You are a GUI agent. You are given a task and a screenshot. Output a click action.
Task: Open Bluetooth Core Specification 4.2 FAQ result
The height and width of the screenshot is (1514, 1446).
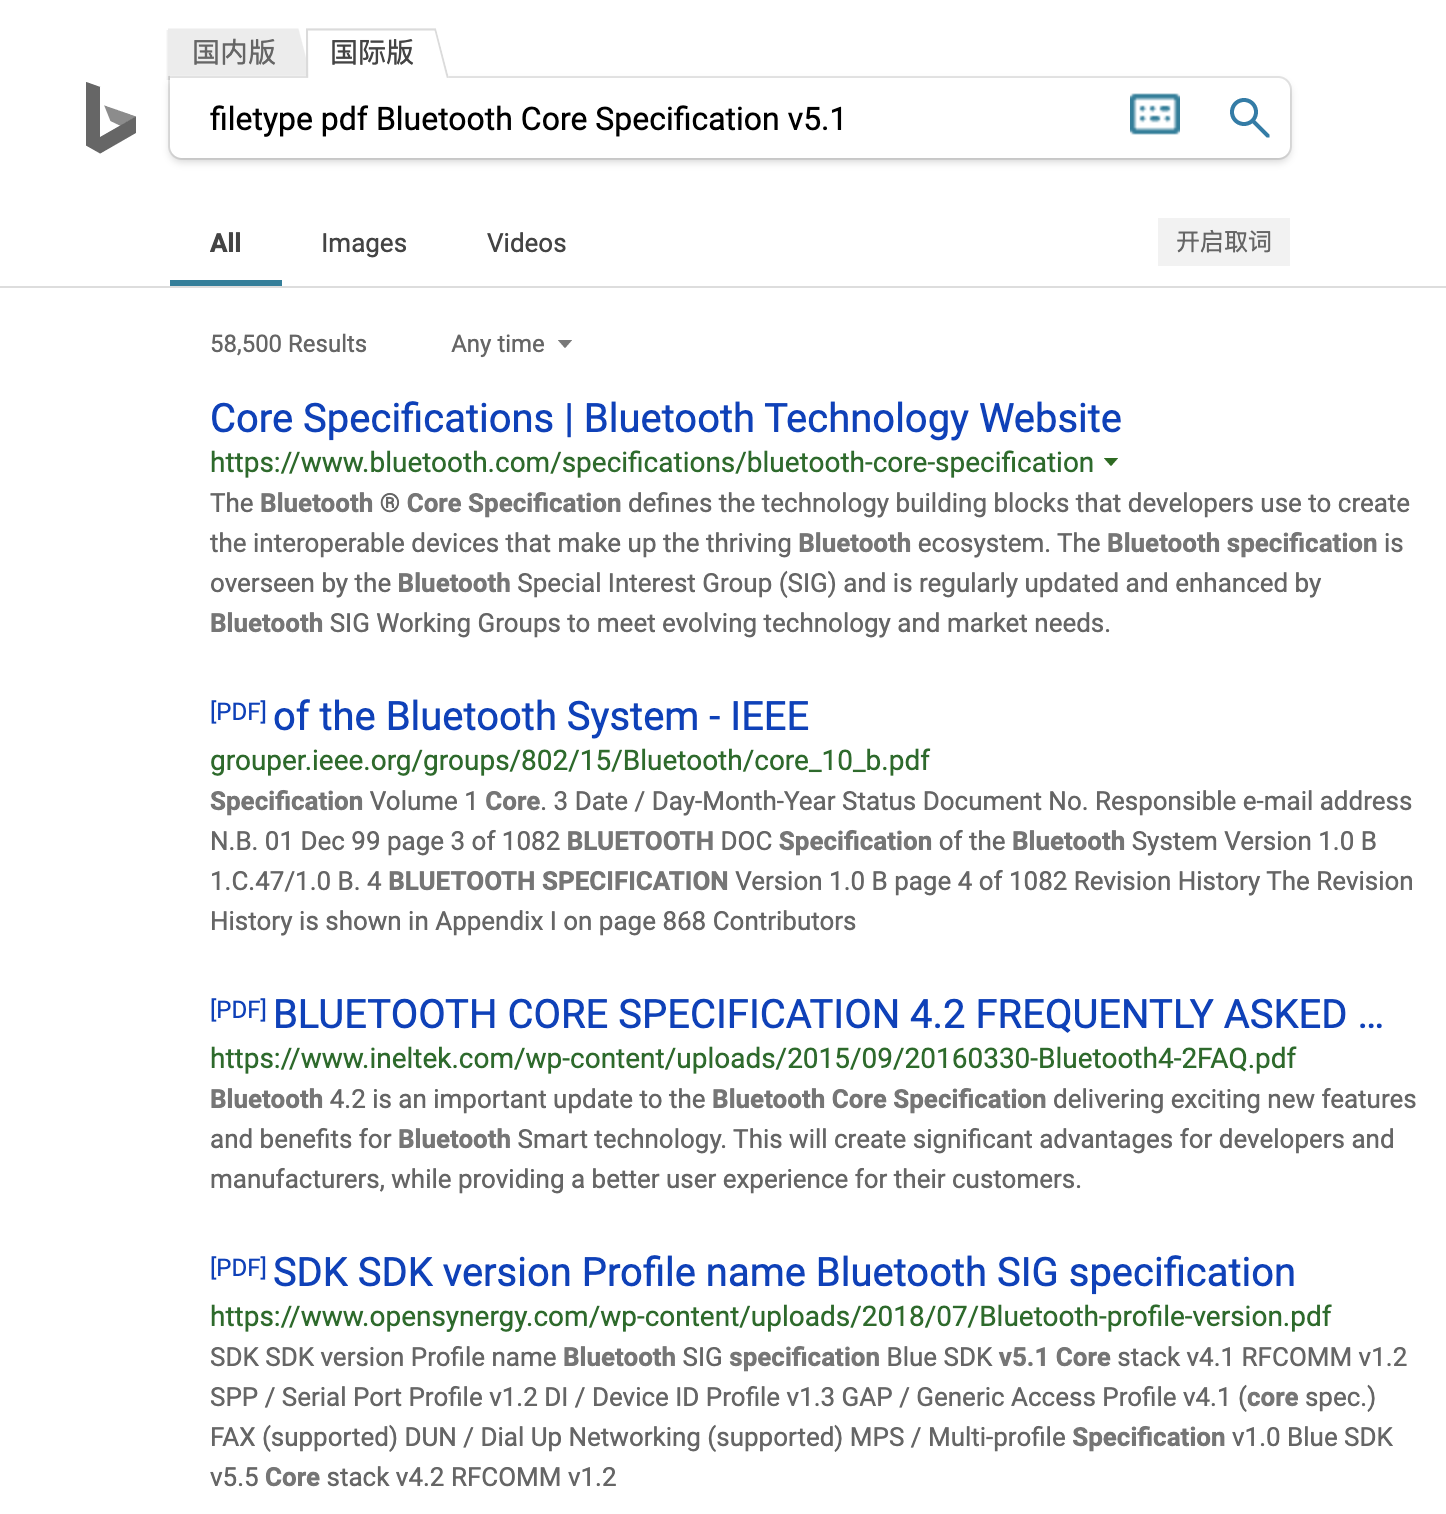tap(828, 1014)
